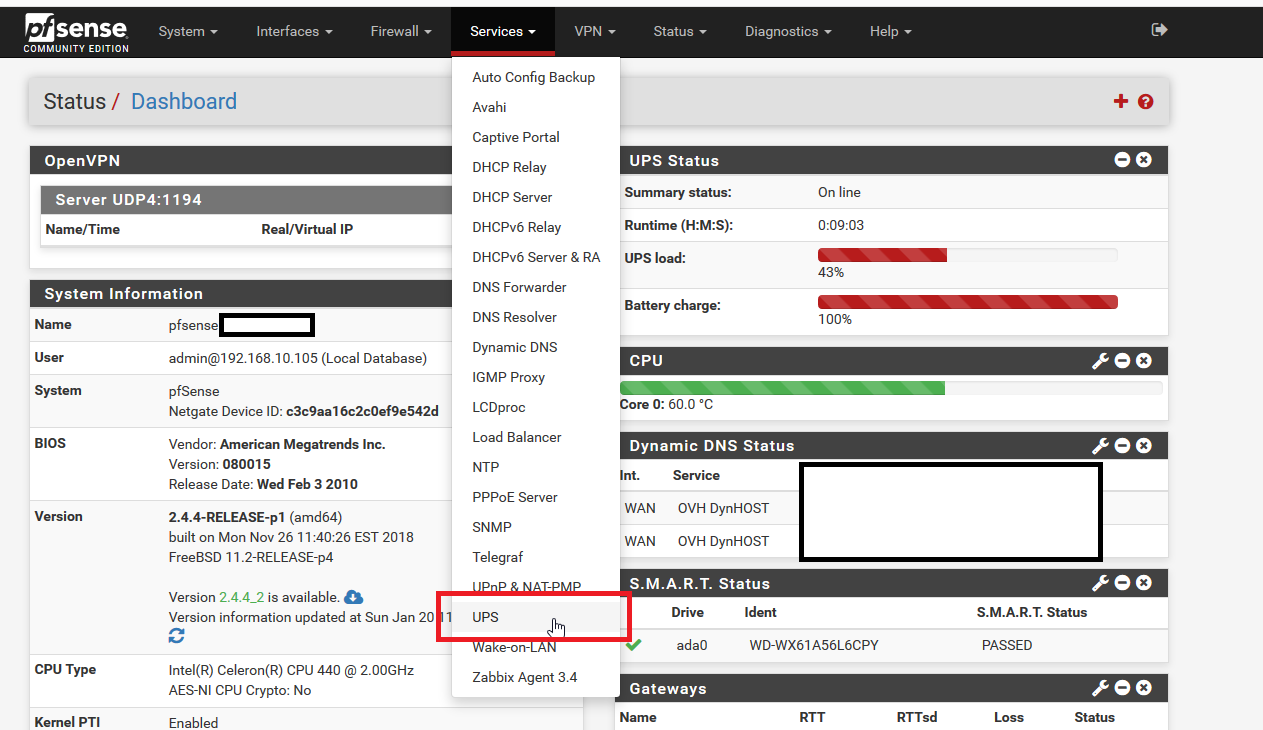Select IGMP Proxy entry

(536, 377)
